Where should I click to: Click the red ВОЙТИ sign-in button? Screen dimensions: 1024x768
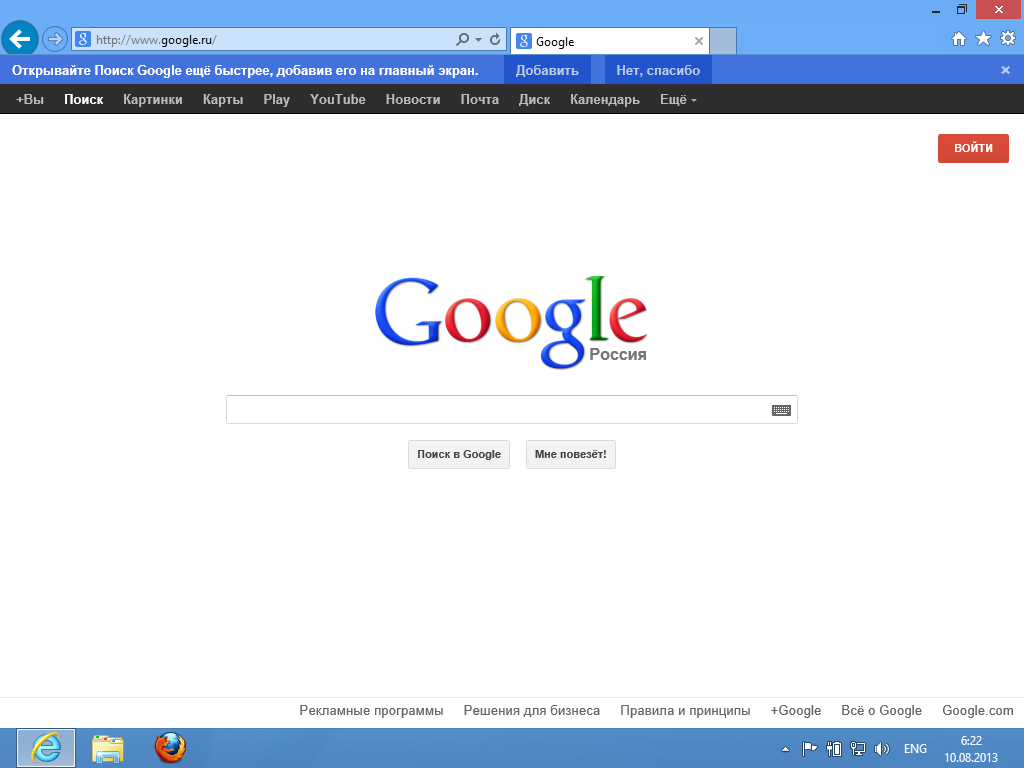(973, 148)
